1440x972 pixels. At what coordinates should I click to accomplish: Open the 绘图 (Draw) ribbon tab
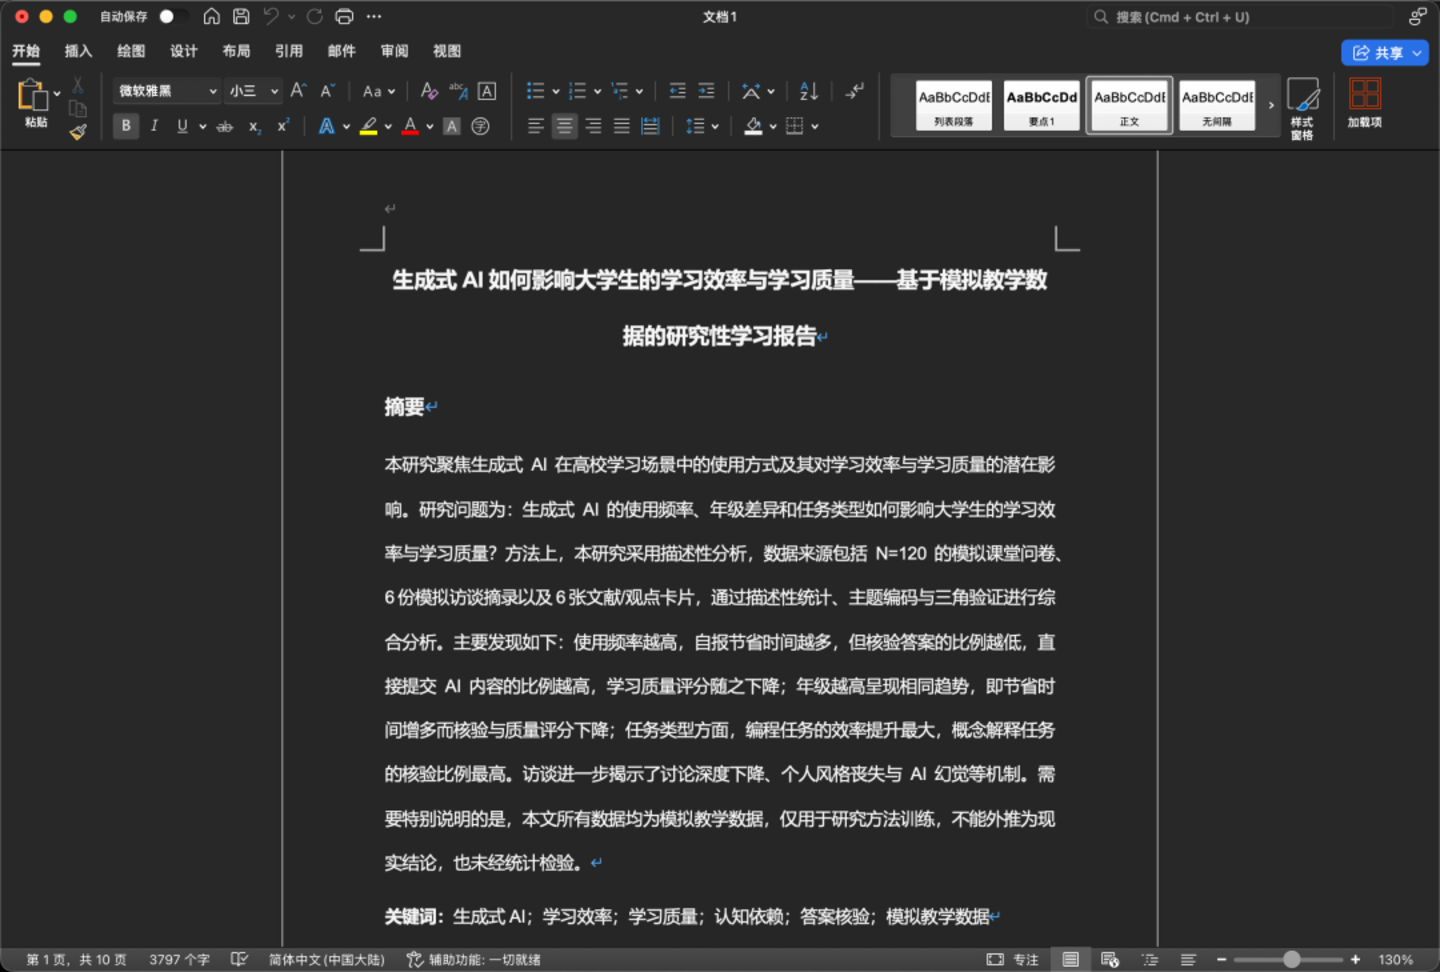(x=131, y=51)
